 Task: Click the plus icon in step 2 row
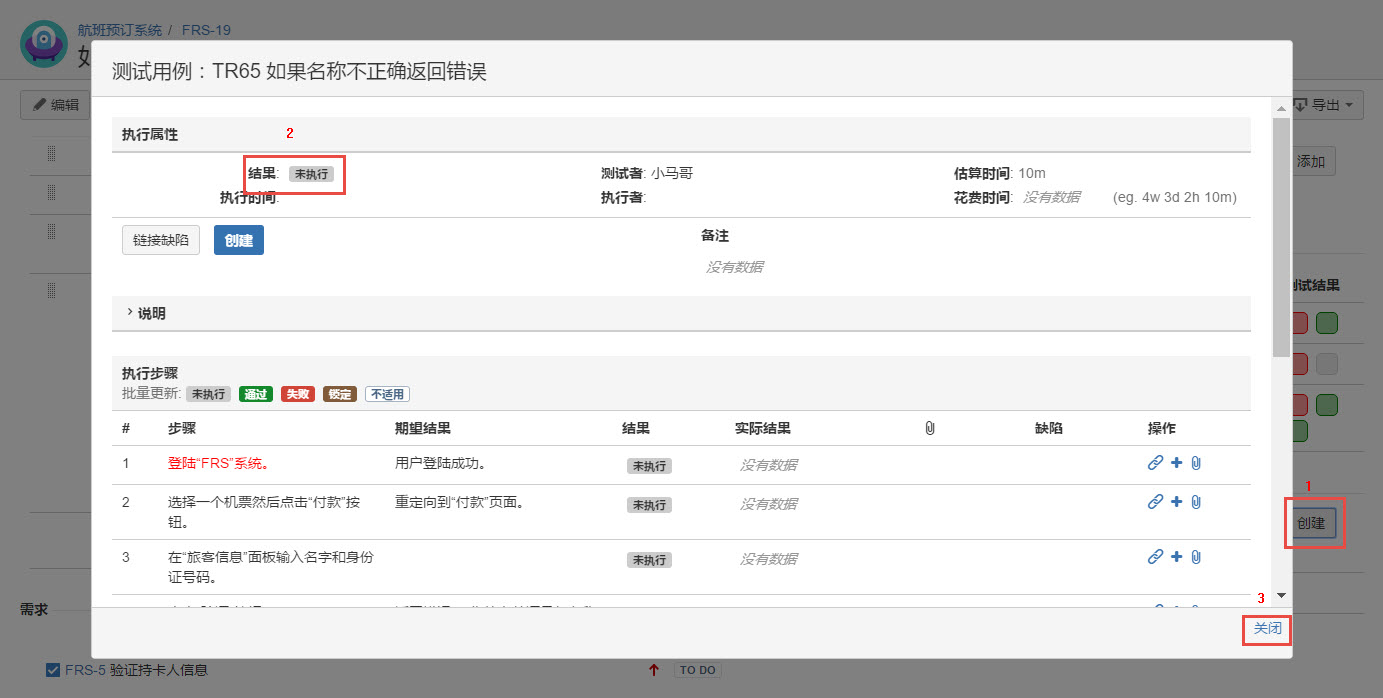tap(1176, 502)
